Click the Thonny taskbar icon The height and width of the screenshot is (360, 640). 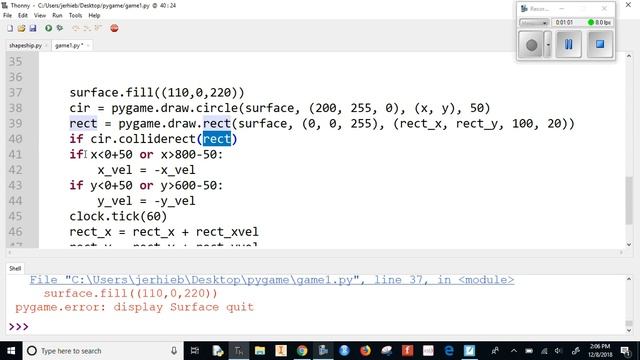239,351
